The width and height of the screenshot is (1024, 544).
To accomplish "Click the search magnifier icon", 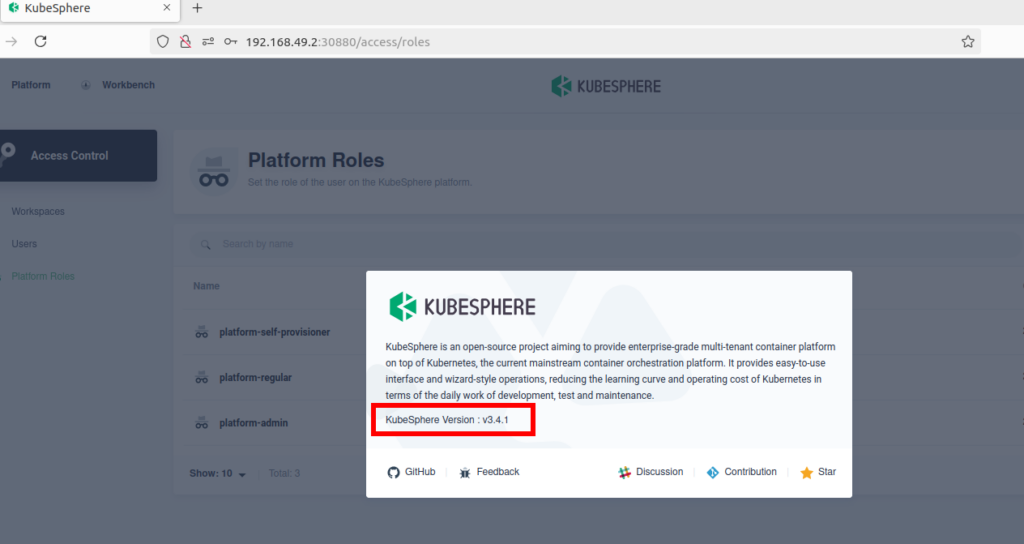I will 206,244.
